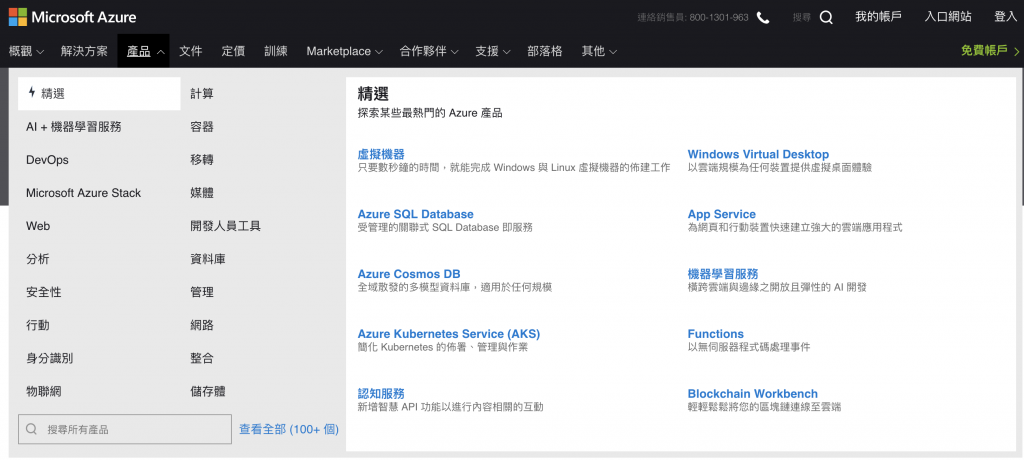Screen dimensions: 1024x460
Task: Open Azure SQL Database link
Action: pos(415,214)
